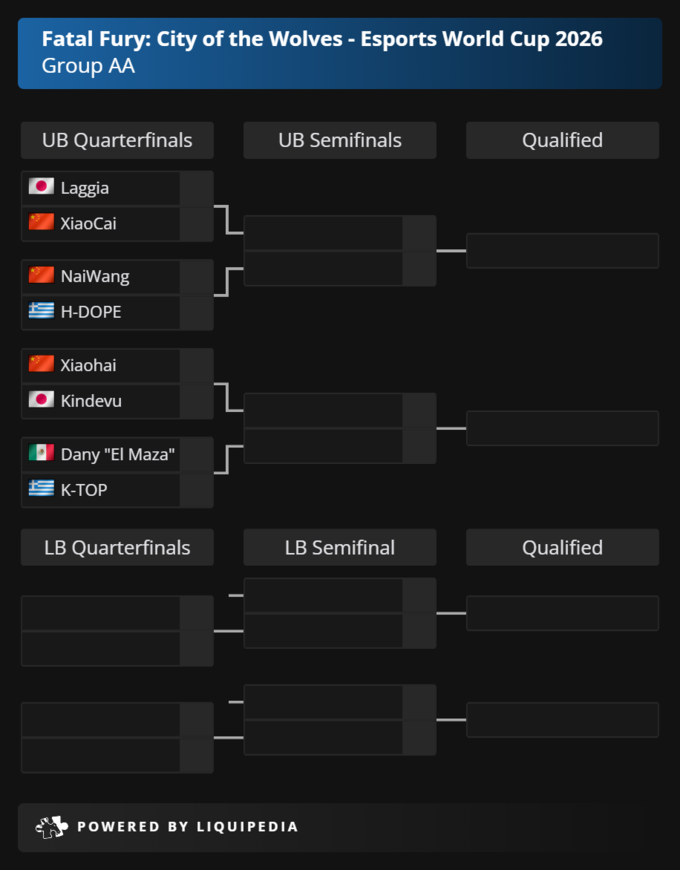Click the Liquipedia puzzle logo icon
Screen dimensions: 680x870
(x=52, y=827)
